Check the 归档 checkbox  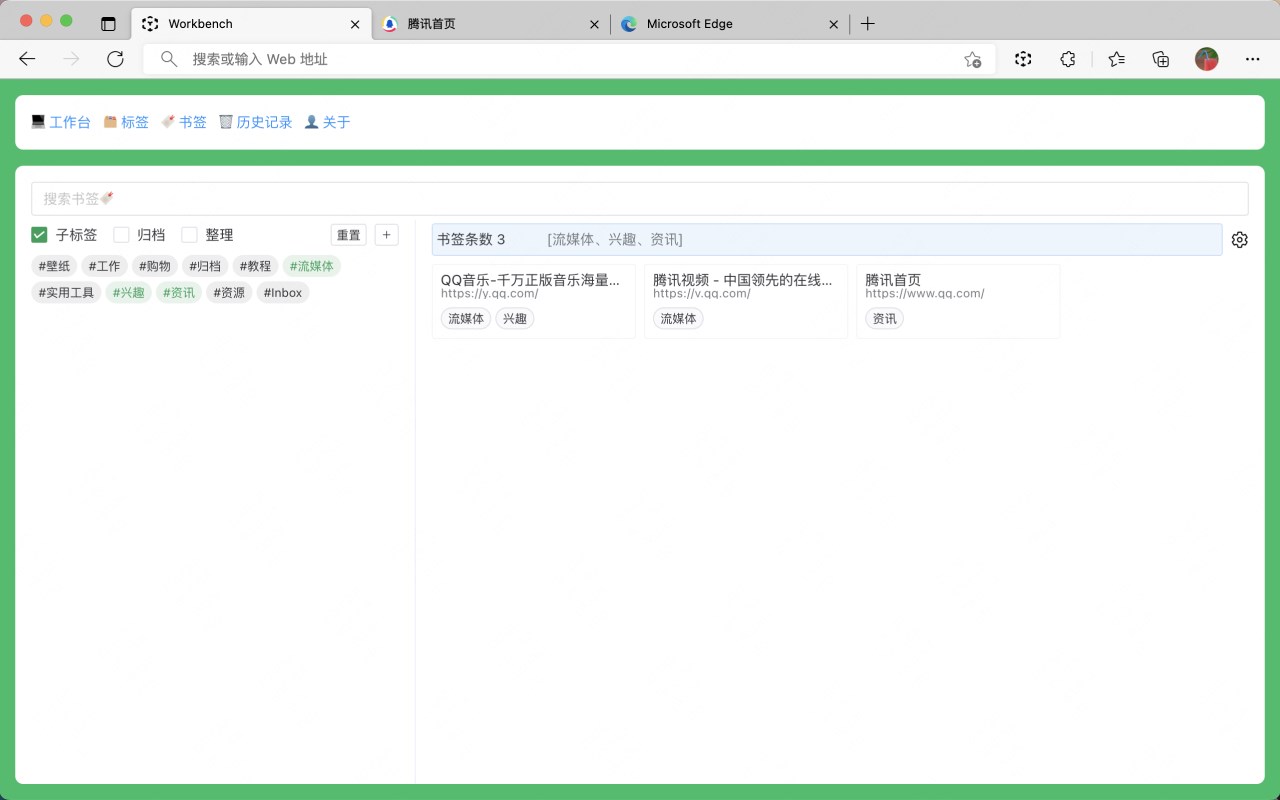pyautogui.click(x=121, y=235)
